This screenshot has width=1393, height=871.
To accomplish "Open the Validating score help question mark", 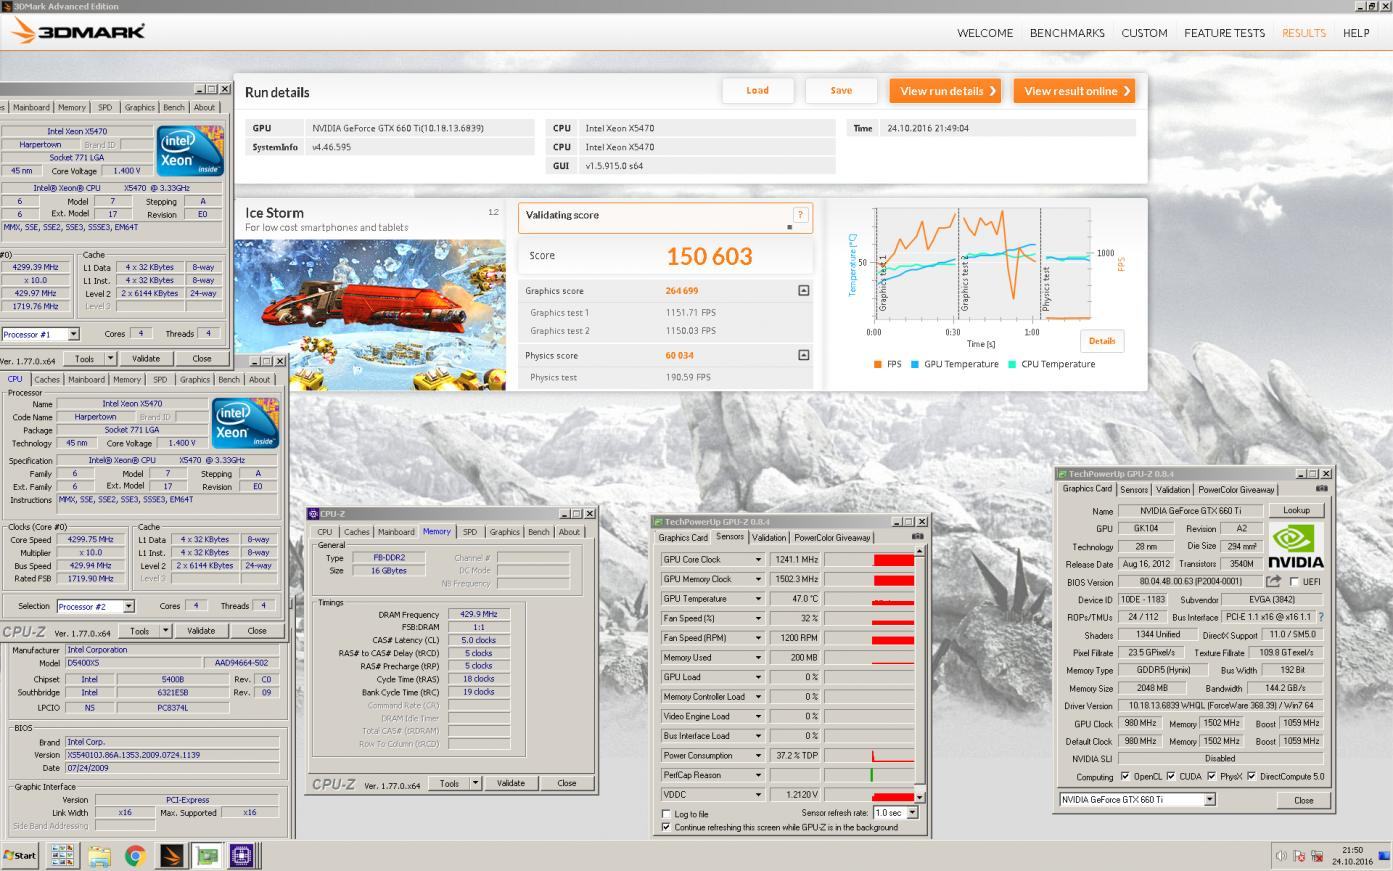I will click(x=799, y=215).
